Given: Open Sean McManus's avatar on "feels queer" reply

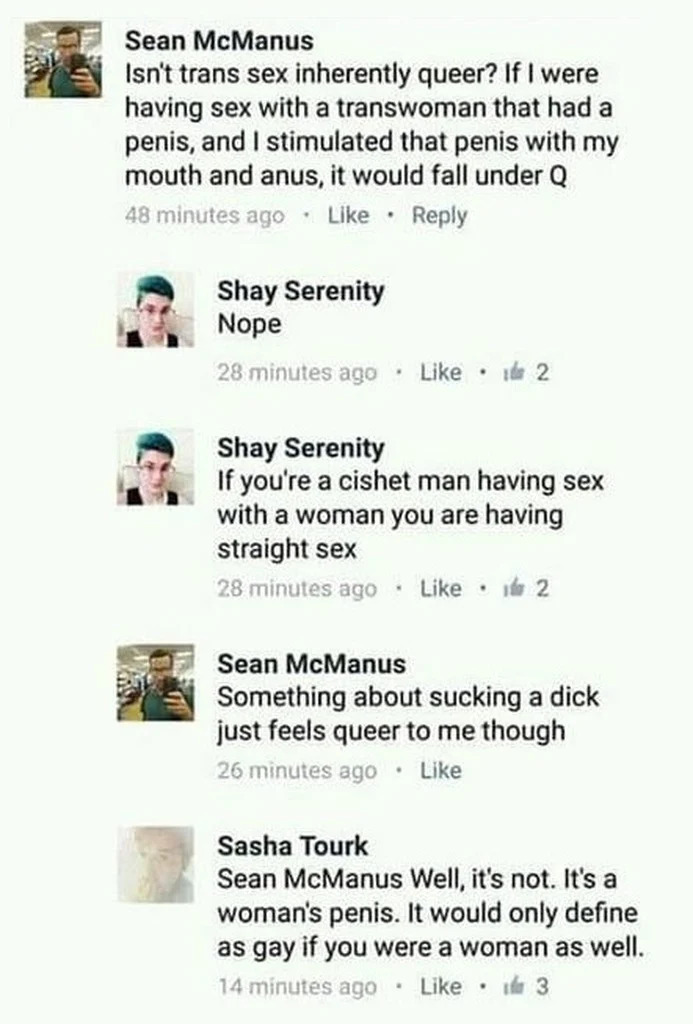Looking at the screenshot, I should tap(155, 683).
